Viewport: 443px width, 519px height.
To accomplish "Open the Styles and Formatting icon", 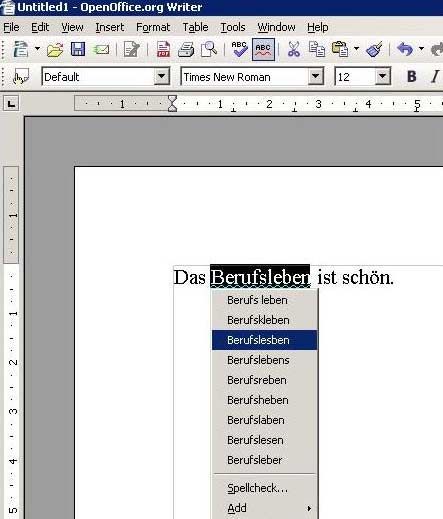I will (x=21, y=77).
